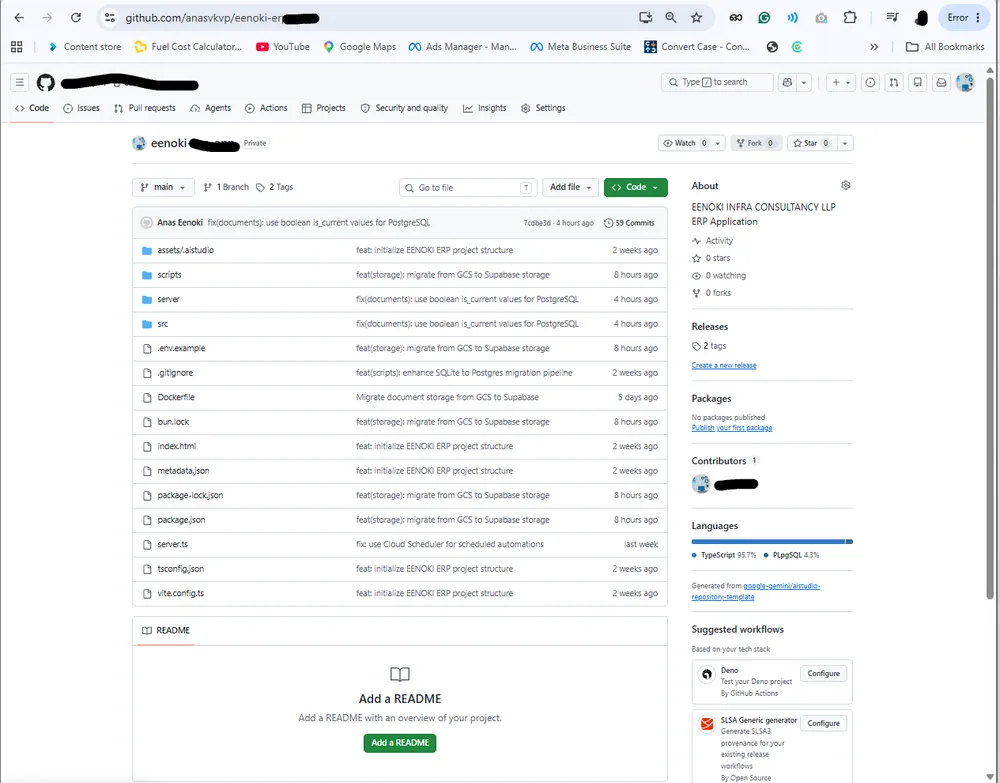Click the Fork button

point(756,143)
